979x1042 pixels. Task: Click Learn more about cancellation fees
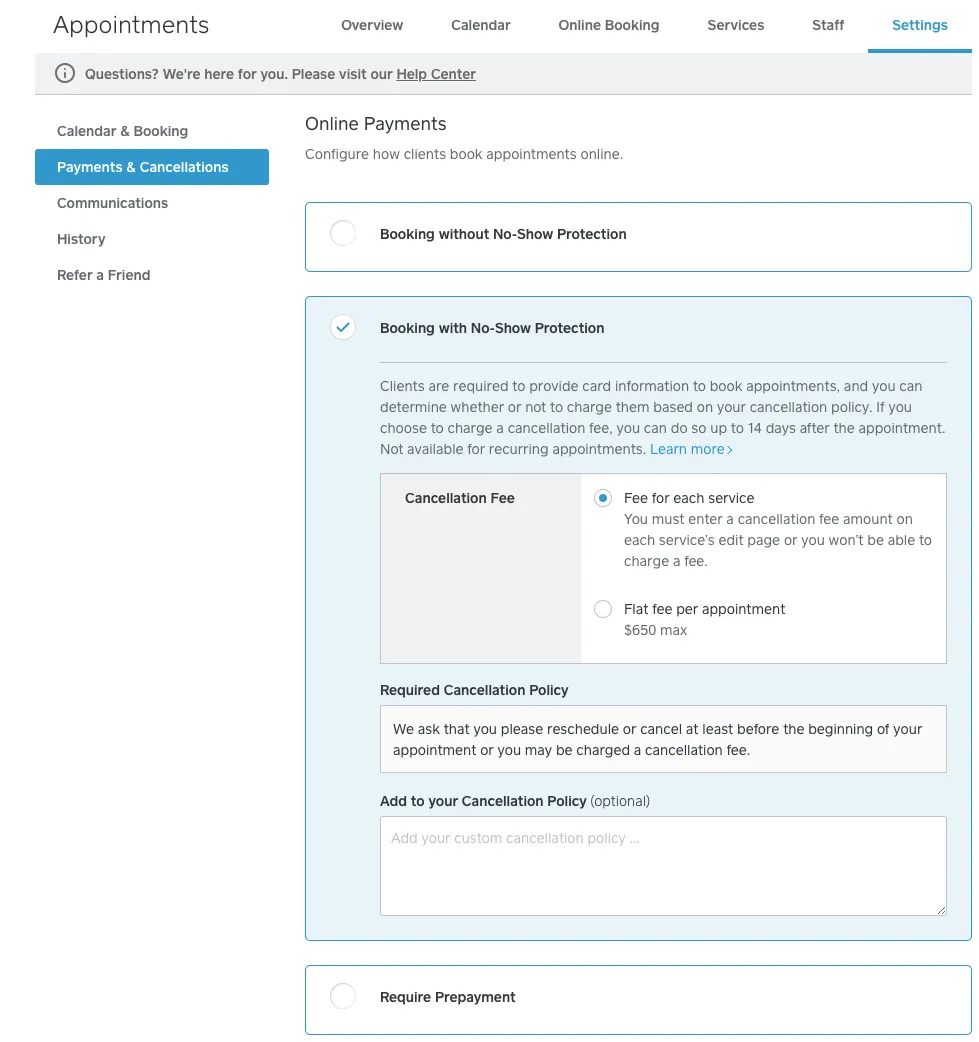[x=686, y=449]
